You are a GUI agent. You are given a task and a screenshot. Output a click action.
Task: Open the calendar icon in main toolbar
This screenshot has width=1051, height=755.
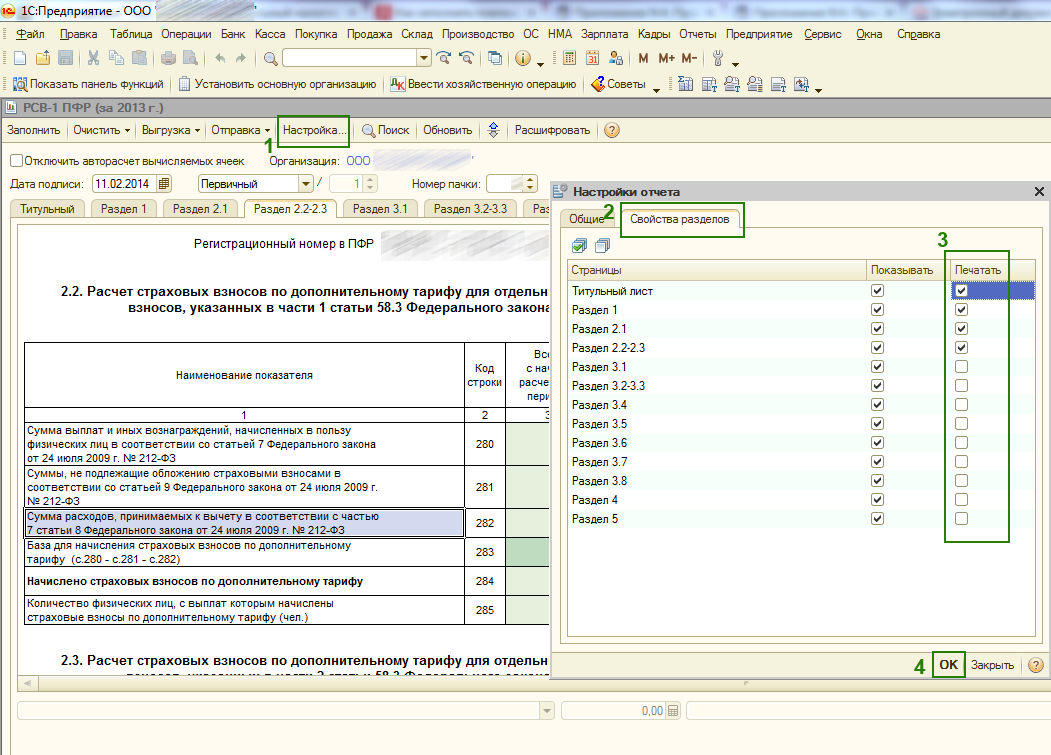[592, 58]
